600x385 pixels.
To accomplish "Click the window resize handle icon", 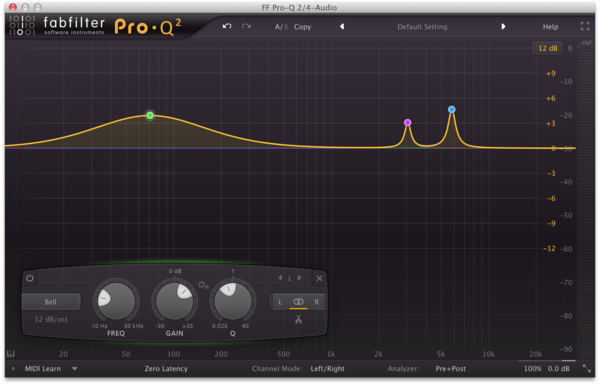I will (x=586, y=369).
